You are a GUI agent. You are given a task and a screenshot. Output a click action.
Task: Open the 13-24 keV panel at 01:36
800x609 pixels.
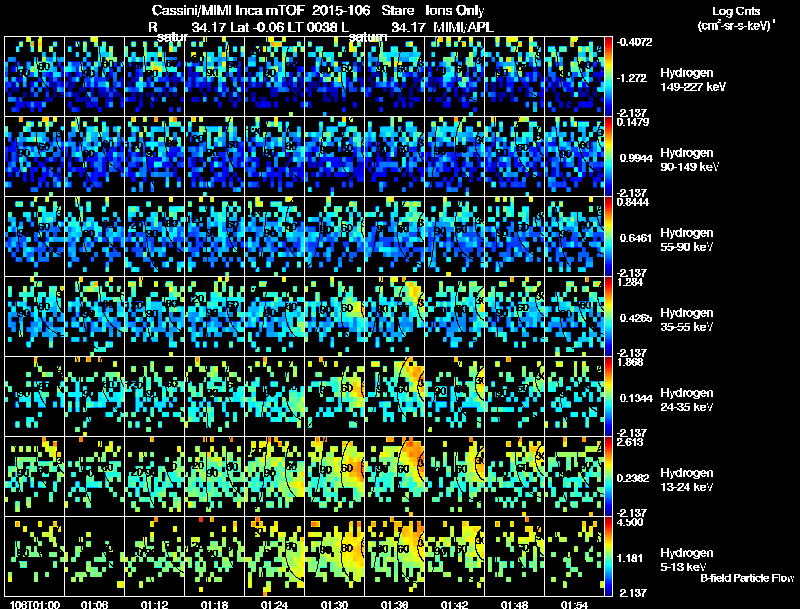coord(394,477)
